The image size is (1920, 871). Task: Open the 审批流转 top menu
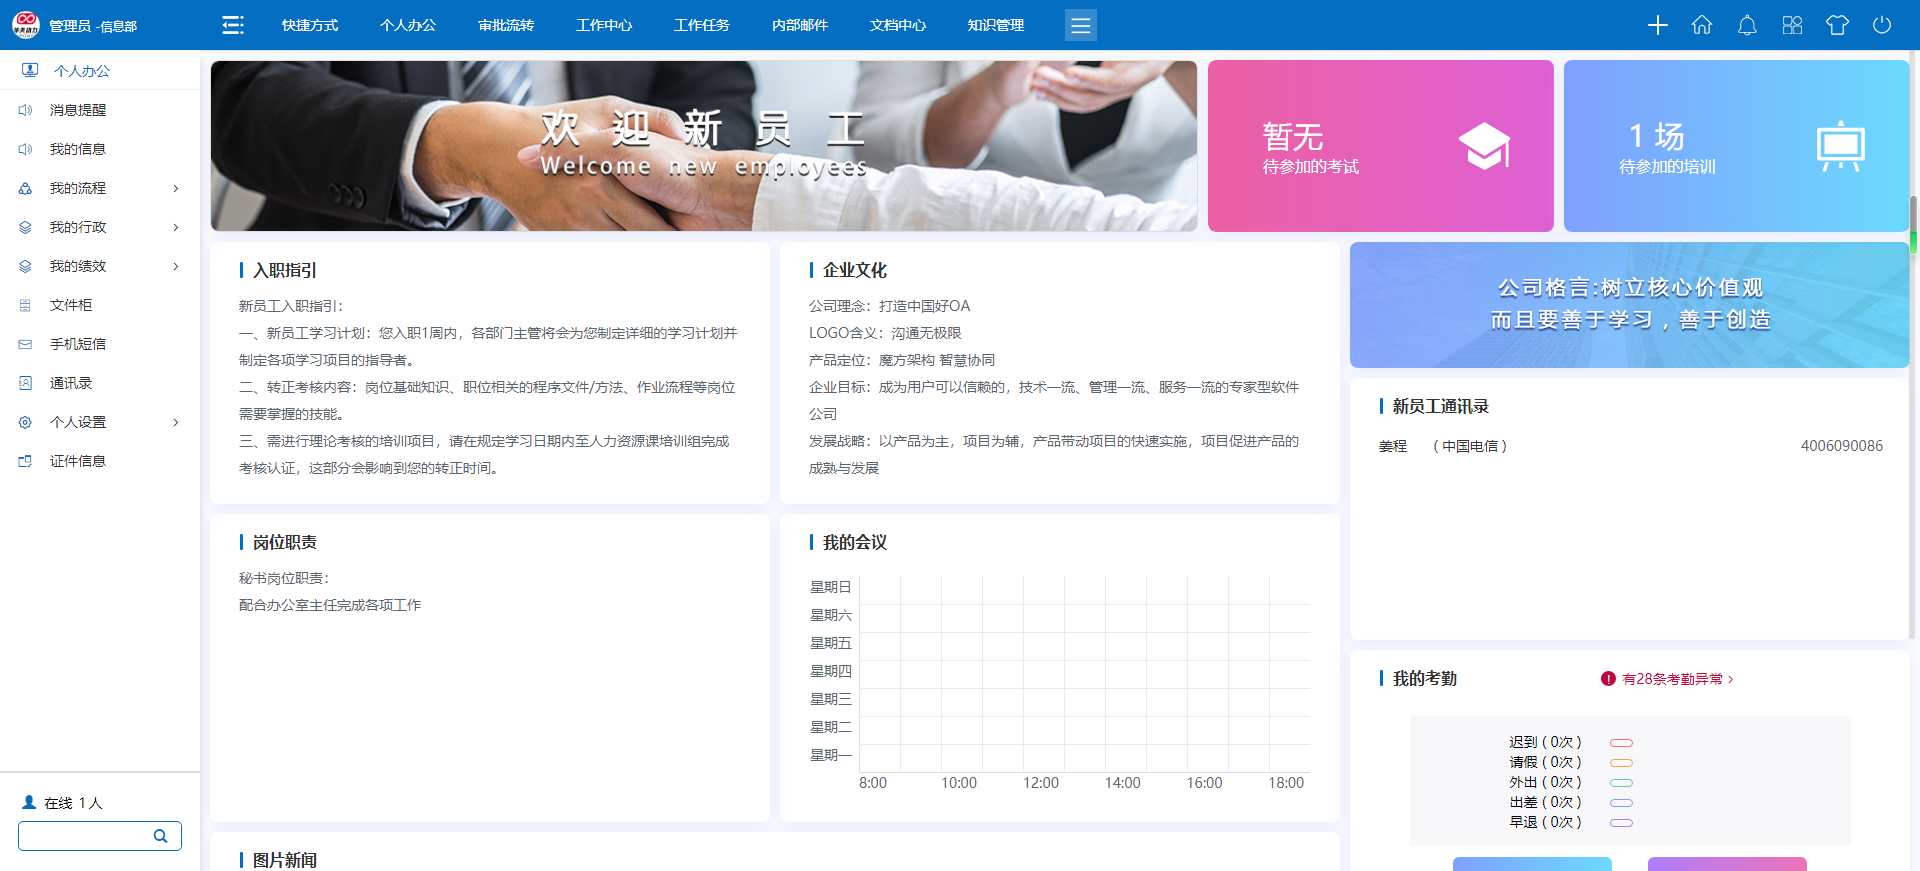tap(506, 25)
